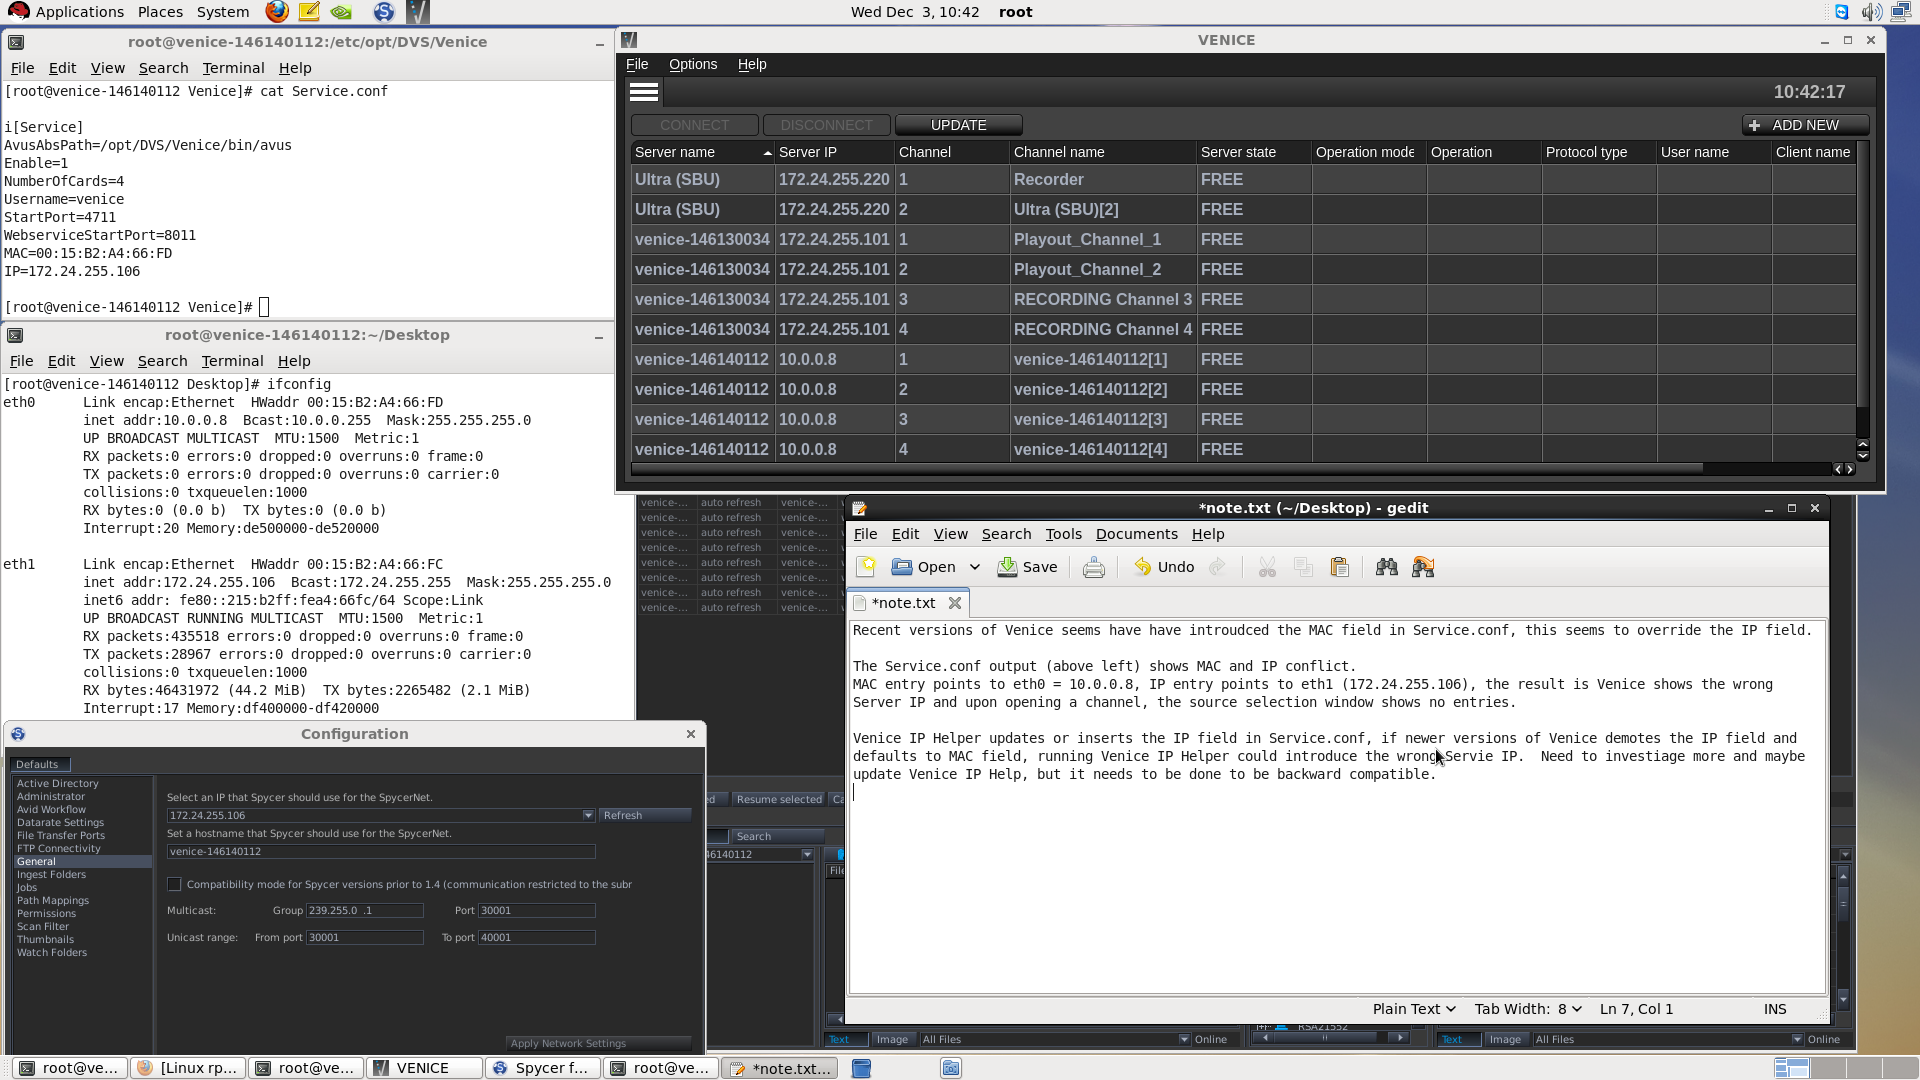
Task: Create a new document in gedit
Action: point(866,567)
